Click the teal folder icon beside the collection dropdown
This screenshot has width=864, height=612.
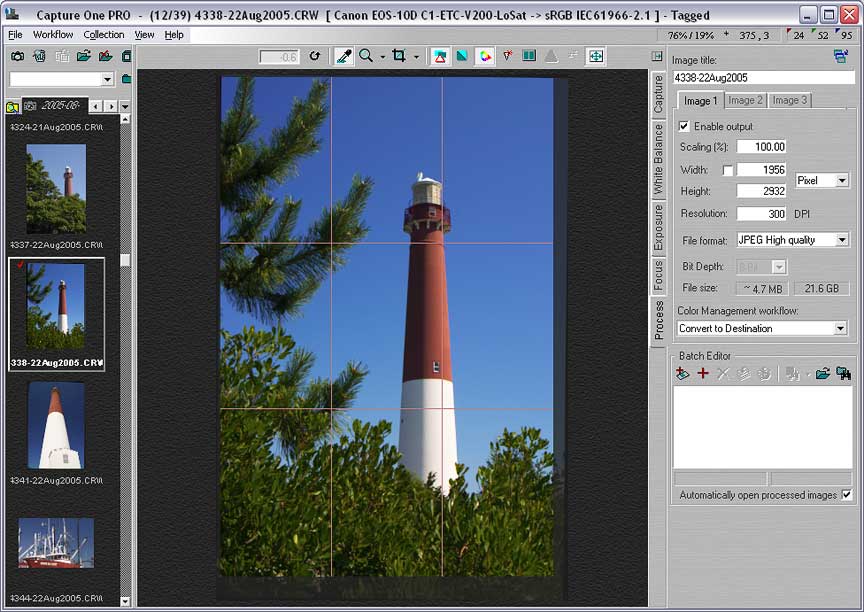(x=126, y=79)
